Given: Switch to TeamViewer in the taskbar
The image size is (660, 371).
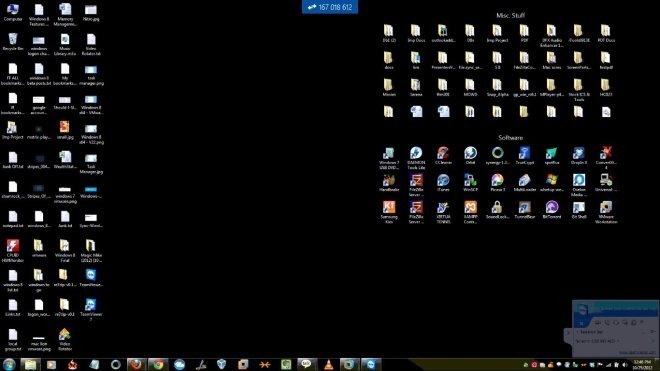Looking at the screenshot, I should pyautogui.click(x=370, y=365).
